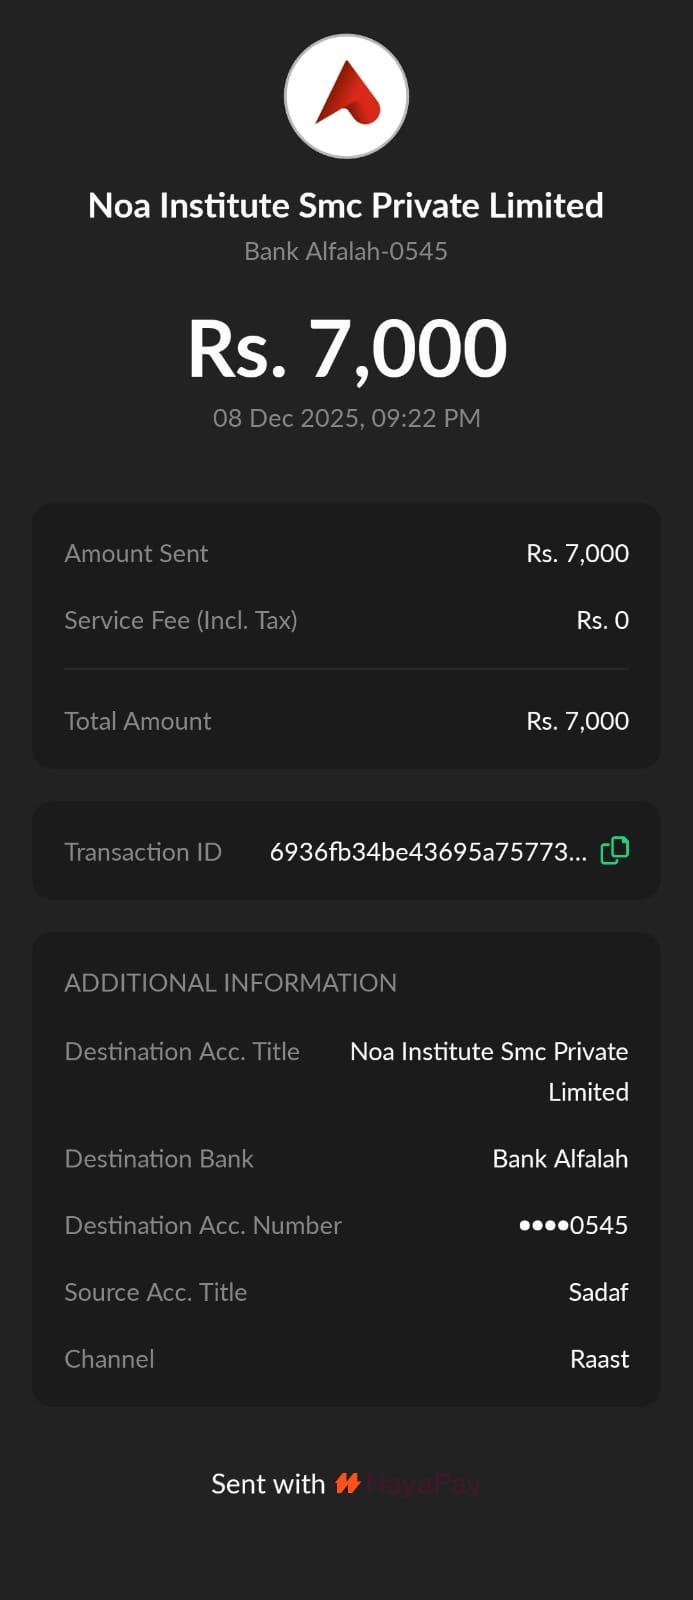Click the Amount Sent label

coord(136,554)
